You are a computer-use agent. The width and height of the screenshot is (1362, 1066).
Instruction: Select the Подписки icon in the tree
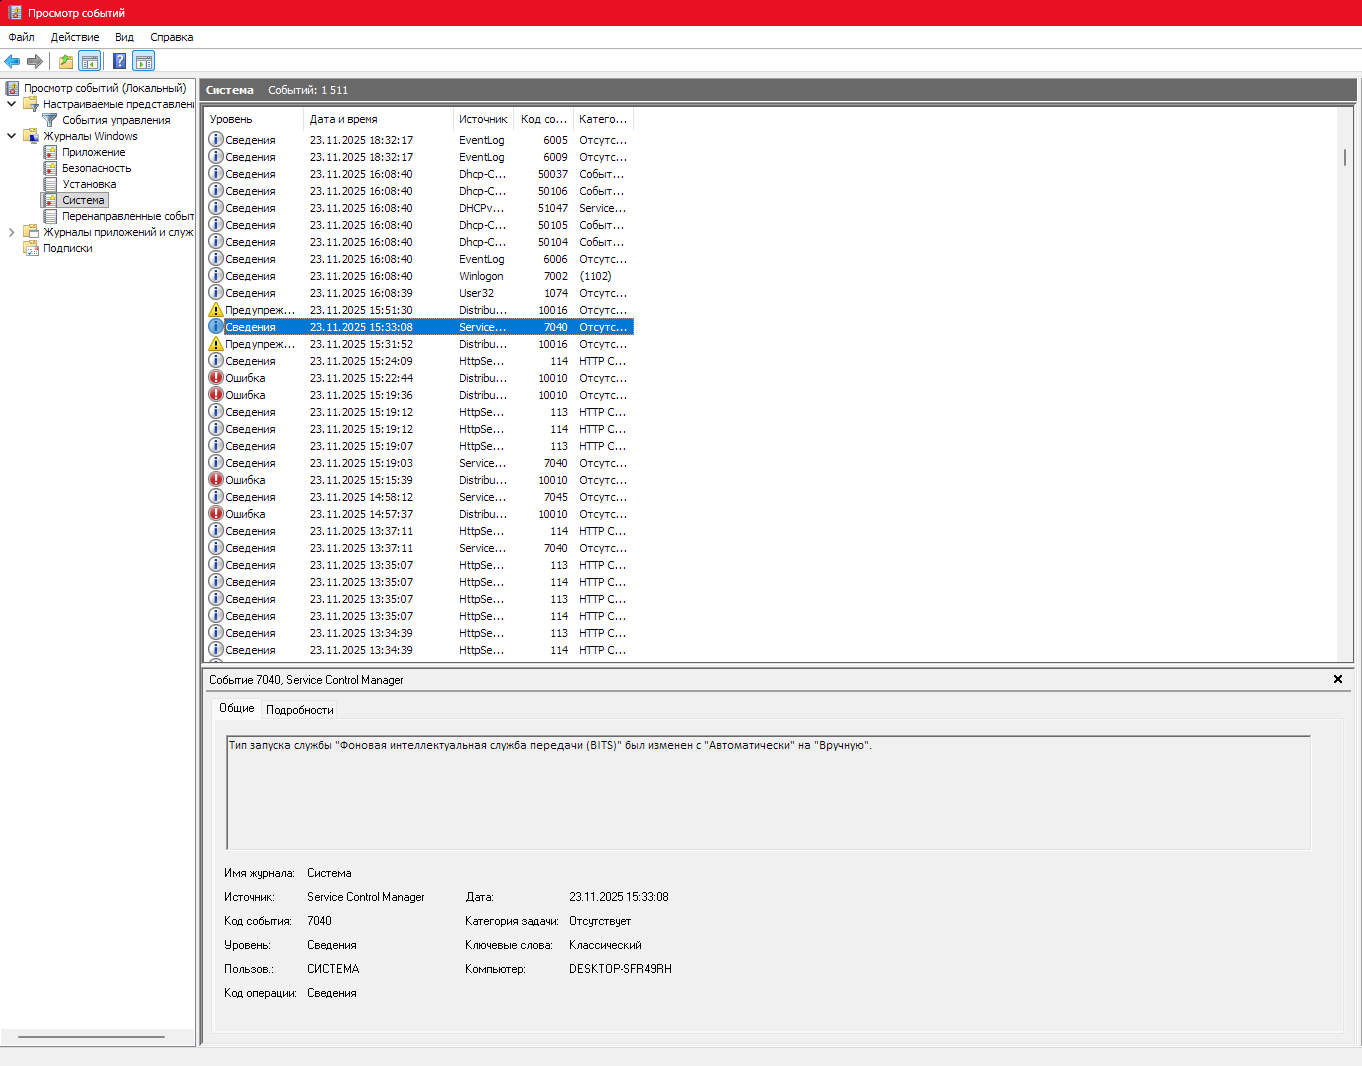point(31,248)
